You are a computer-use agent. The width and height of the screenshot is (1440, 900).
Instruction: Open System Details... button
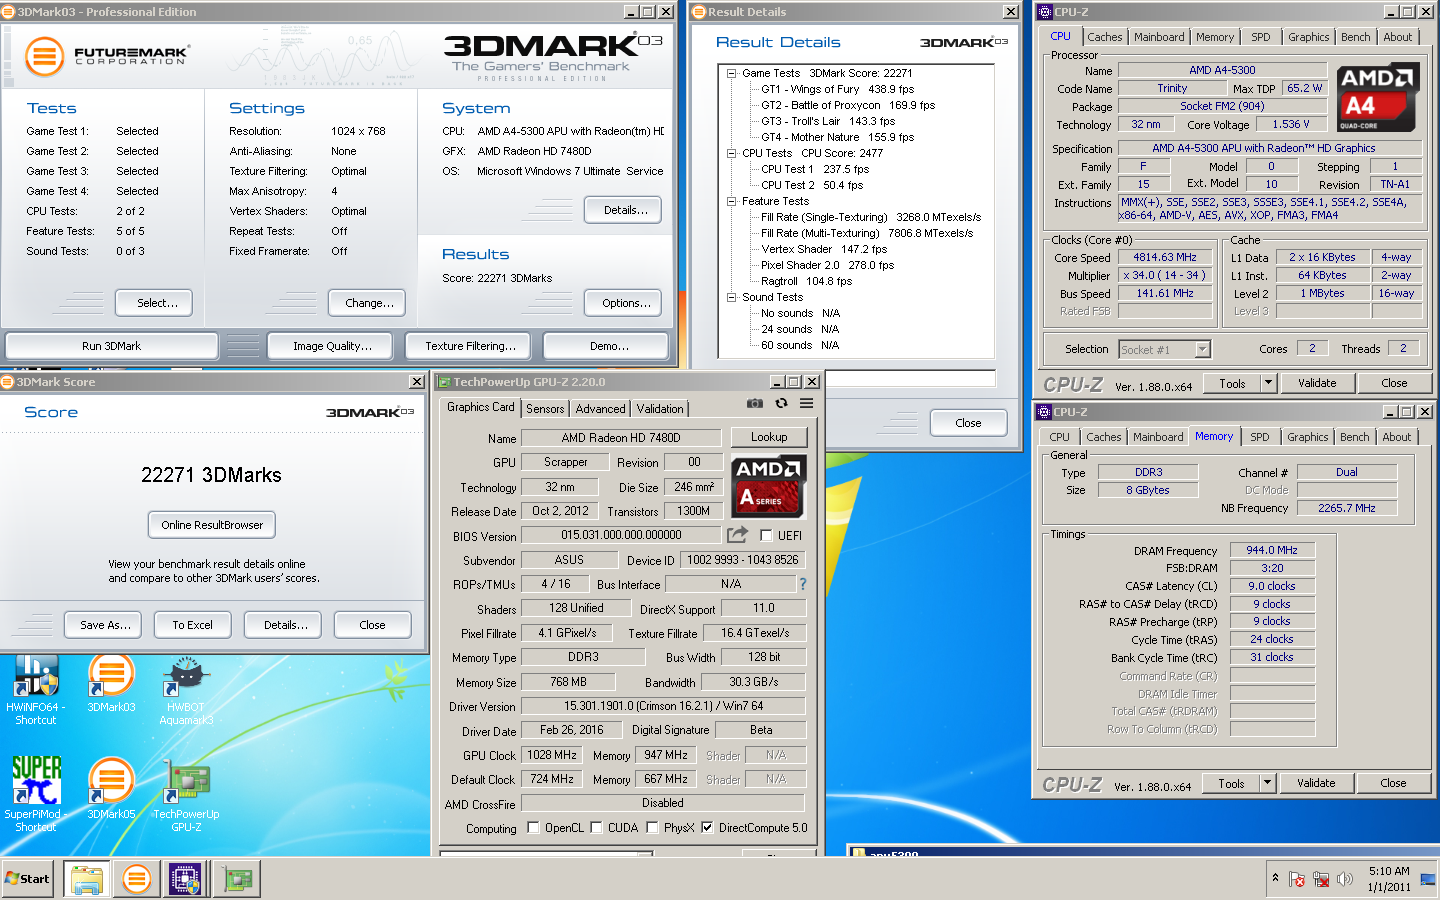tap(625, 210)
